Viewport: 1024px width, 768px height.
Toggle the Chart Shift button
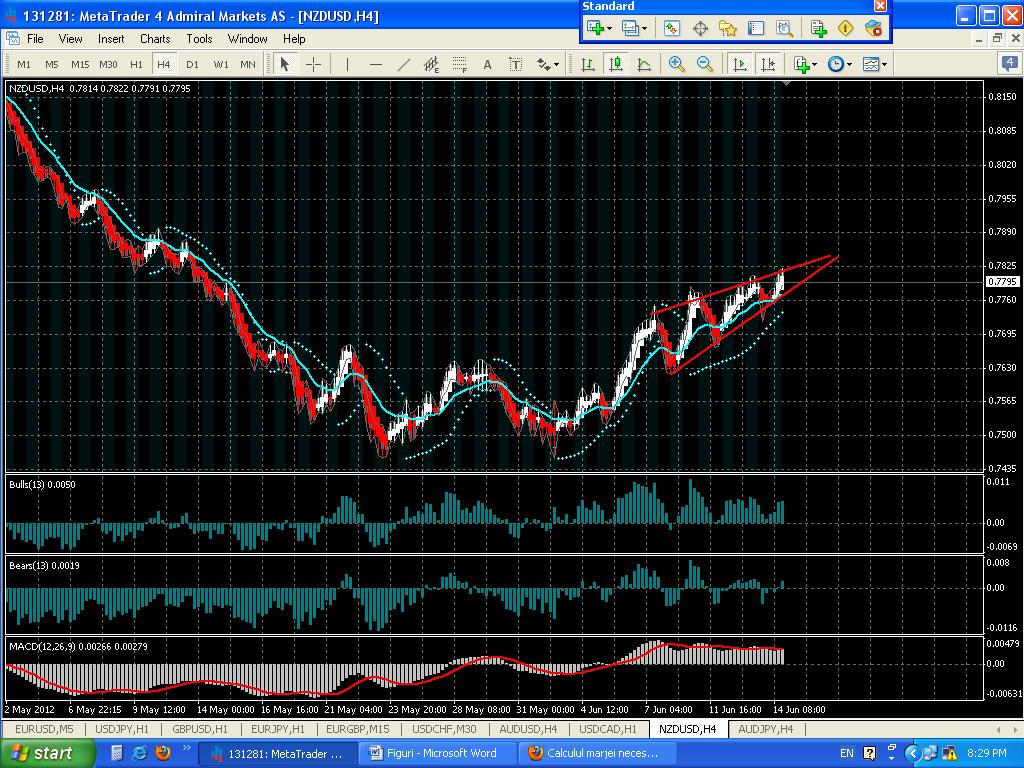coord(768,64)
